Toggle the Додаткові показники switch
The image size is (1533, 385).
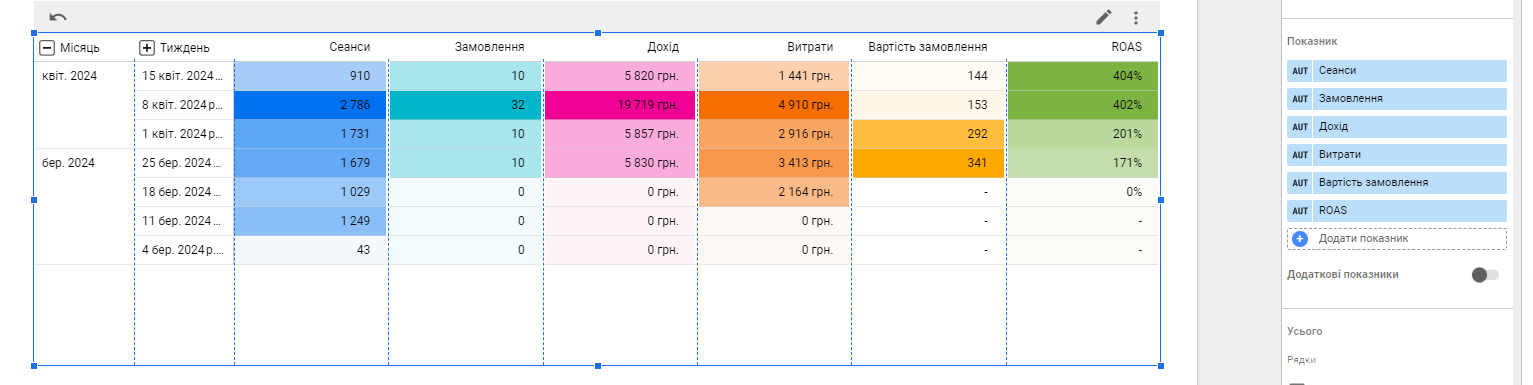coord(1485,275)
